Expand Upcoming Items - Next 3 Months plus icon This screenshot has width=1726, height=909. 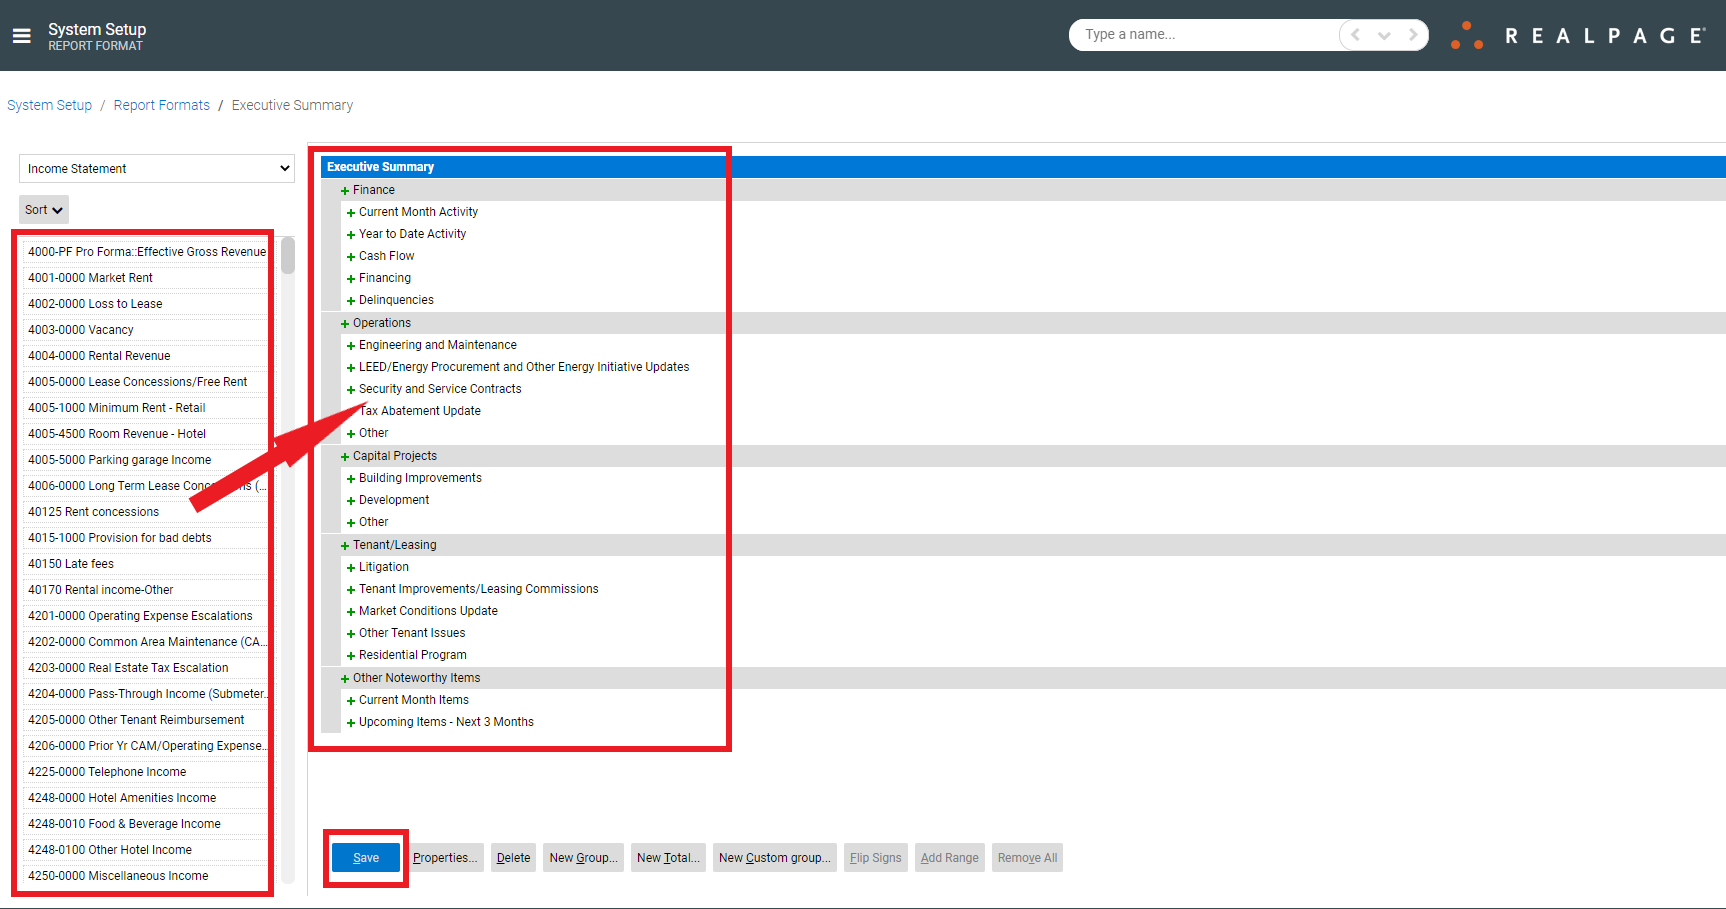[x=351, y=723]
